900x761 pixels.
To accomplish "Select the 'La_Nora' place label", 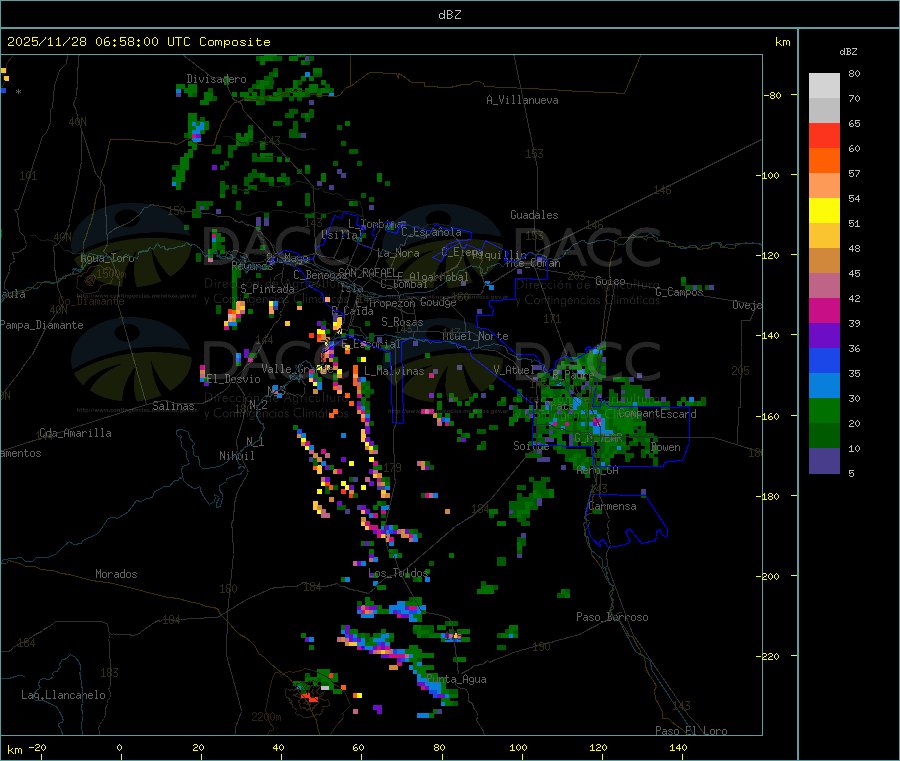I will [x=398, y=253].
